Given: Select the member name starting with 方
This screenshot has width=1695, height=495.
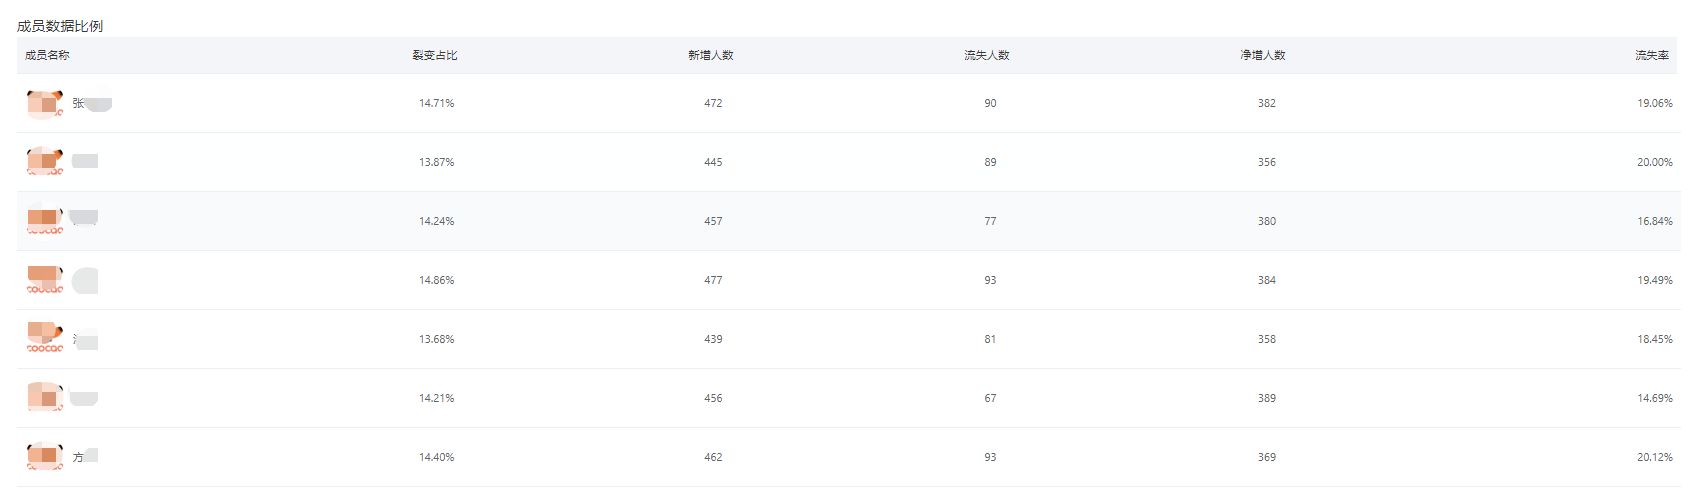Looking at the screenshot, I should [84, 457].
